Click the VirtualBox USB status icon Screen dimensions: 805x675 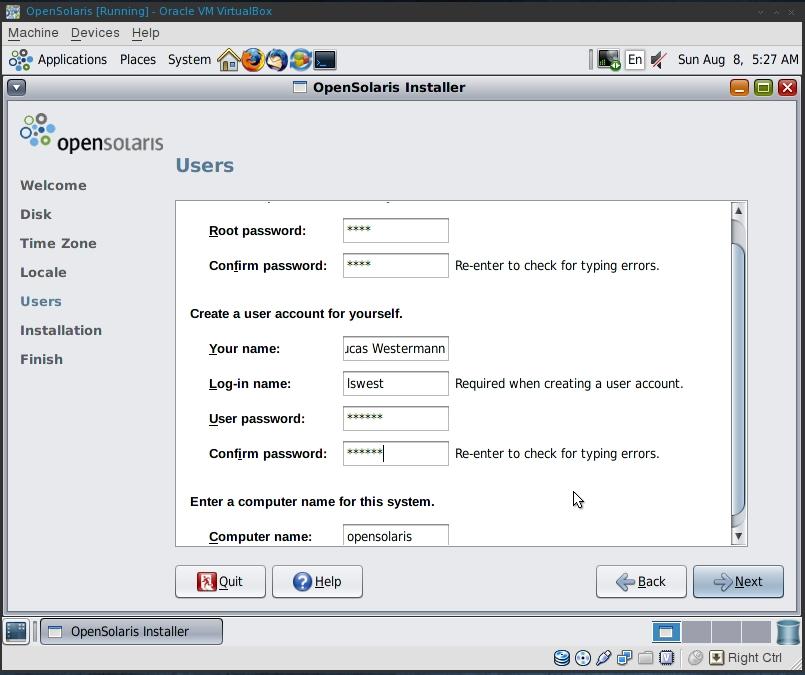pyautogui.click(x=604, y=658)
